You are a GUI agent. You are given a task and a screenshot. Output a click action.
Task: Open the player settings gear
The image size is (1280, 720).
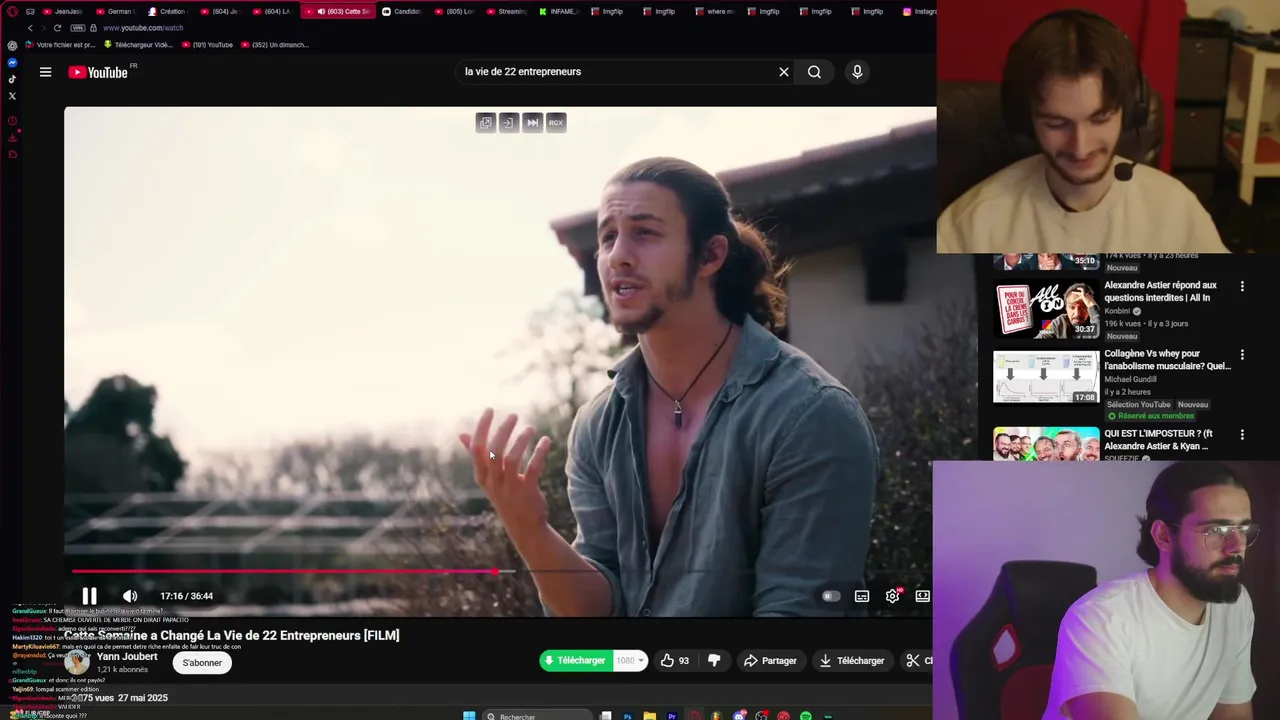click(x=892, y=596)
